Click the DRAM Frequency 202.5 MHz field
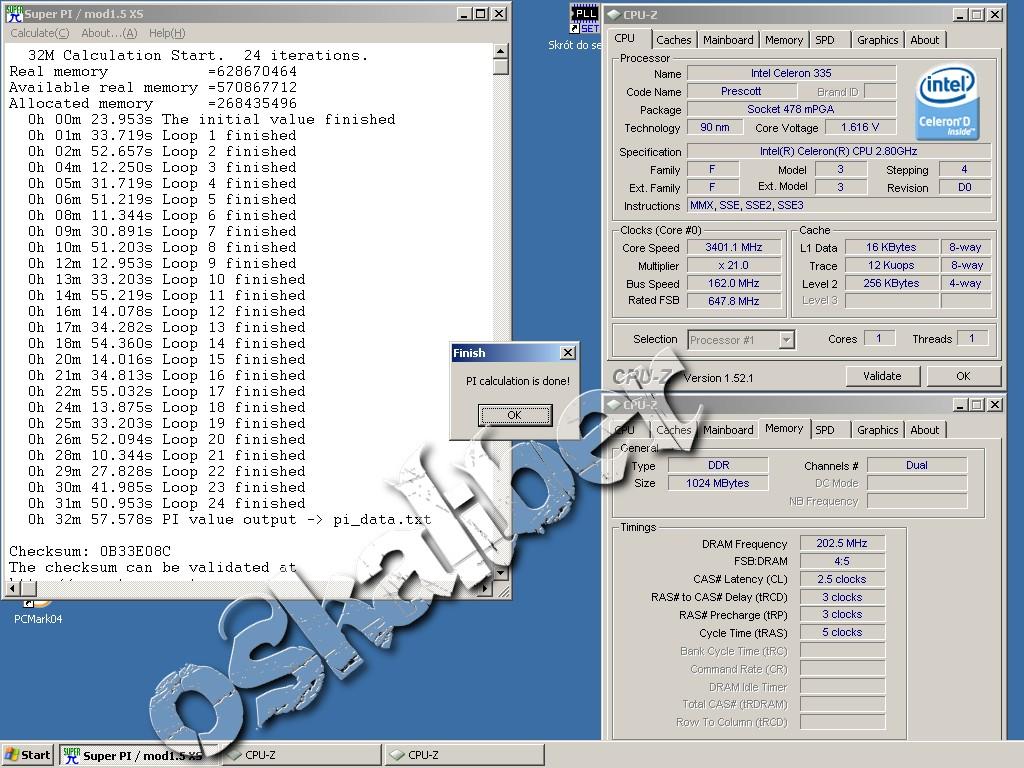The width and height of the screenshot is (1024, 768). pos(842,543)
